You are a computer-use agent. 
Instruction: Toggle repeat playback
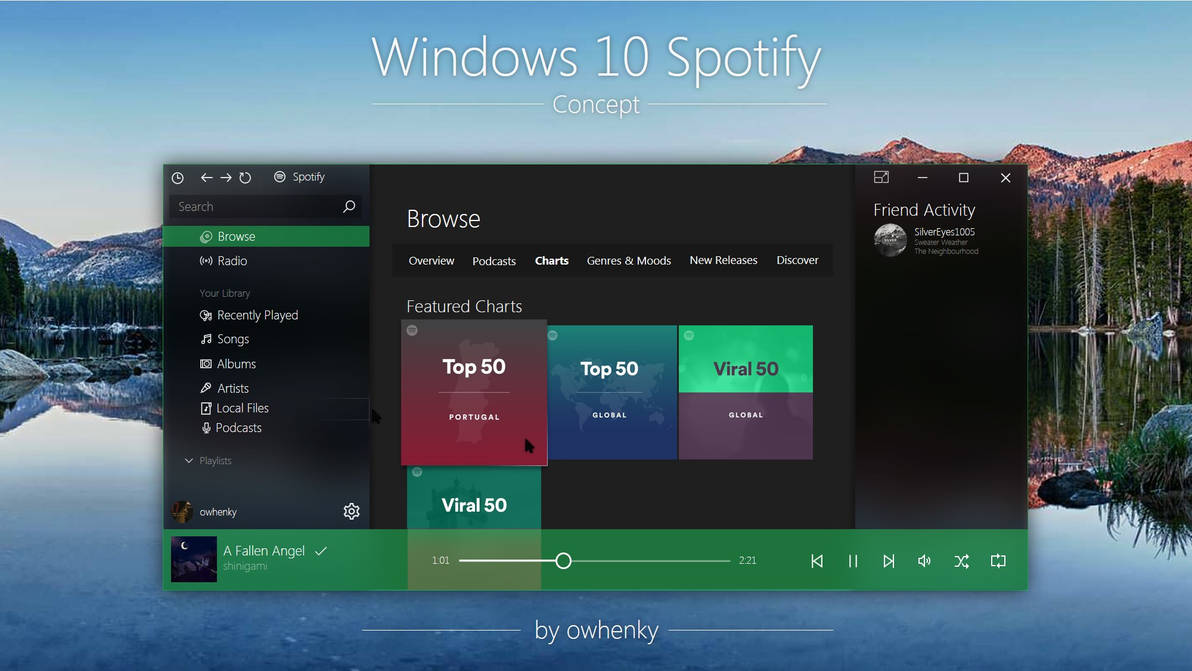(x=998, y=561)
